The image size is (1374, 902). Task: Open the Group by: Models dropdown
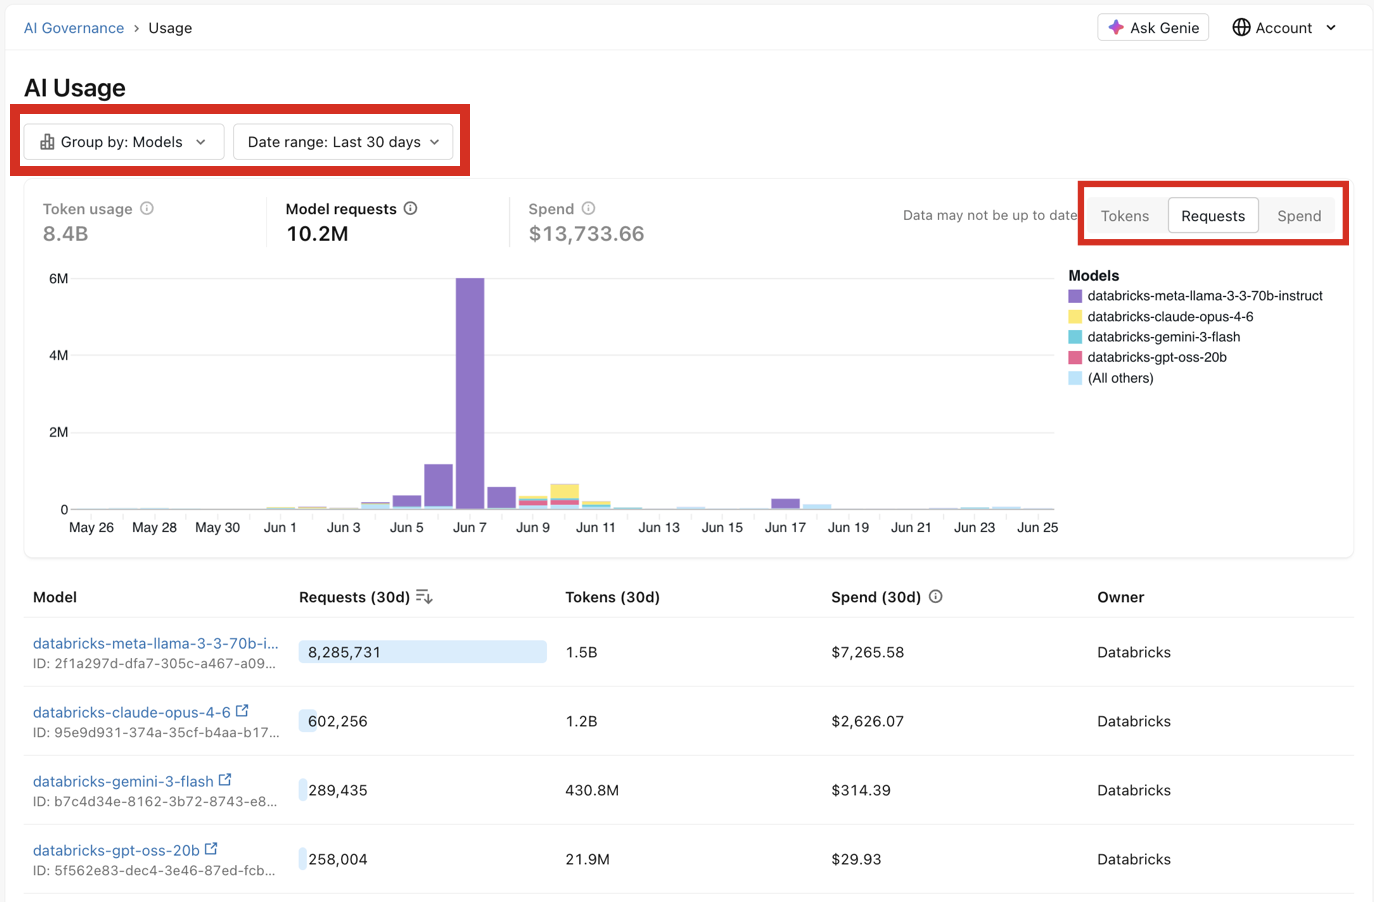(124, 142)
